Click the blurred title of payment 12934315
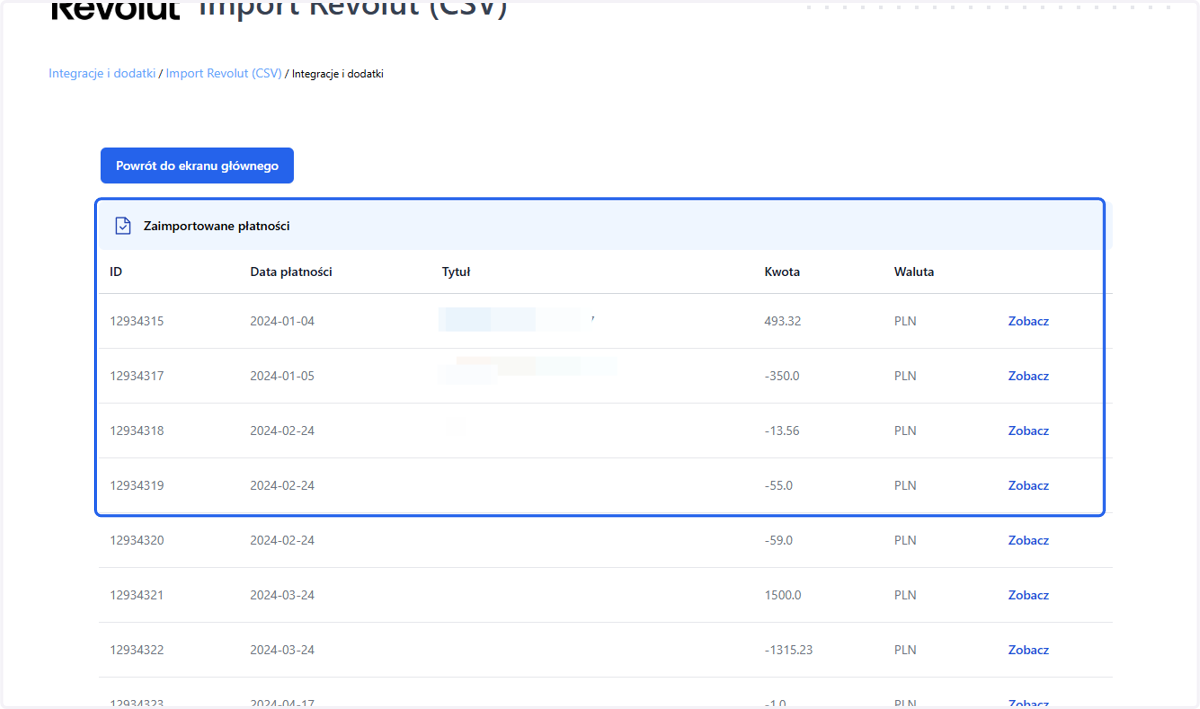1200x709 pixels. pos(518,321)
